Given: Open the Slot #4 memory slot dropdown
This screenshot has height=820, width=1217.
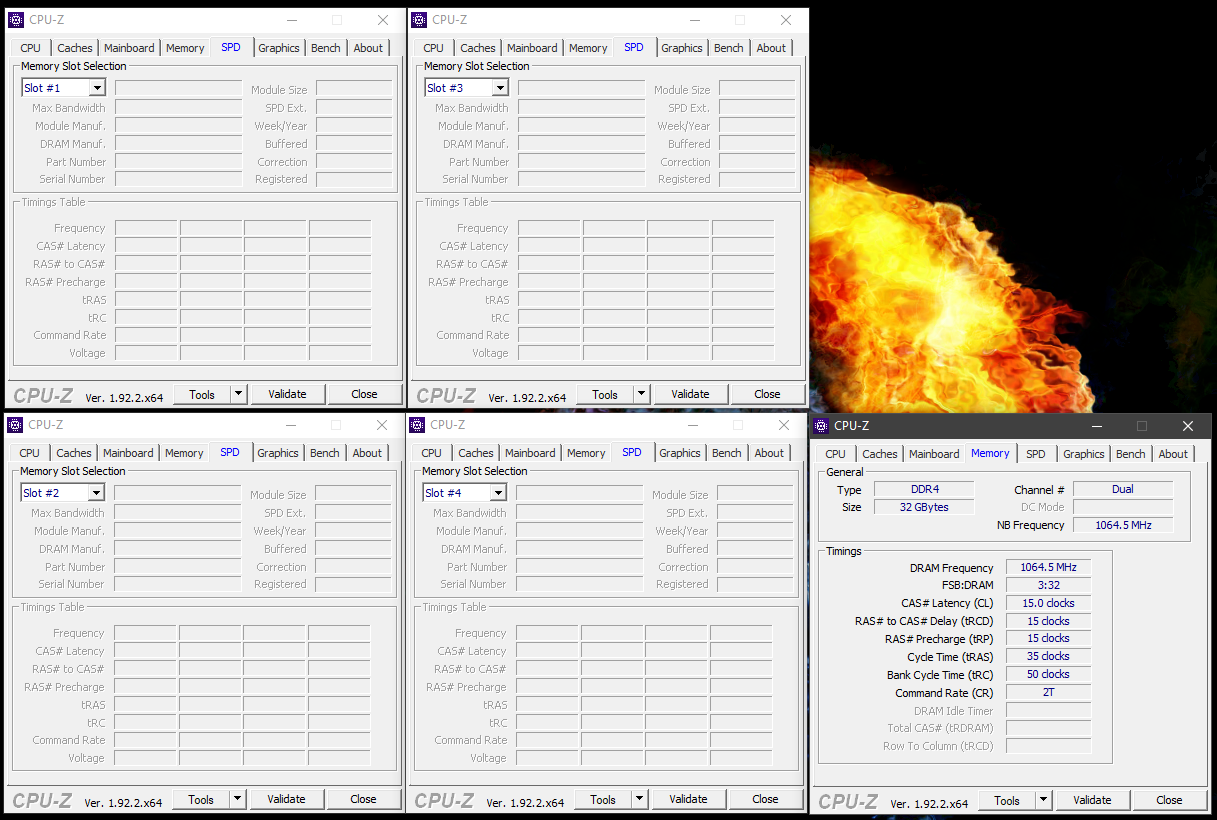Looking at the screenshot, I should [x=498, y=493].
